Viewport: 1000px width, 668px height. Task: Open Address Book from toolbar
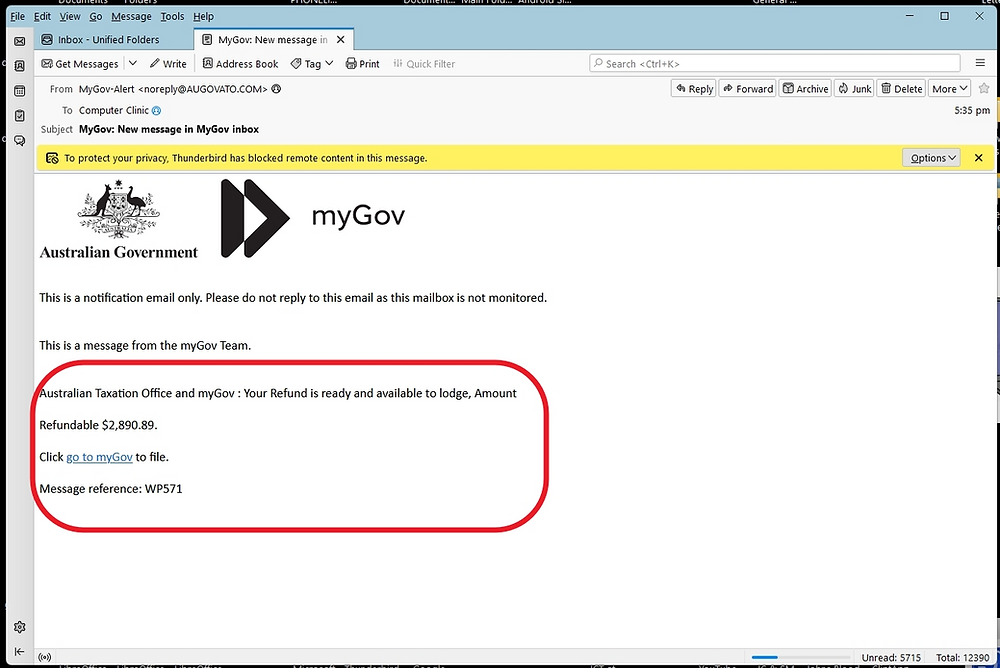pyautogui.click(x=240, y=64)
